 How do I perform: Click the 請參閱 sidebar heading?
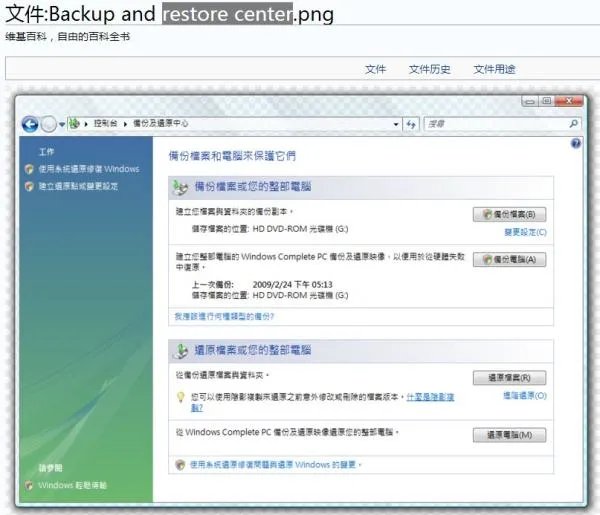[51, 468]
